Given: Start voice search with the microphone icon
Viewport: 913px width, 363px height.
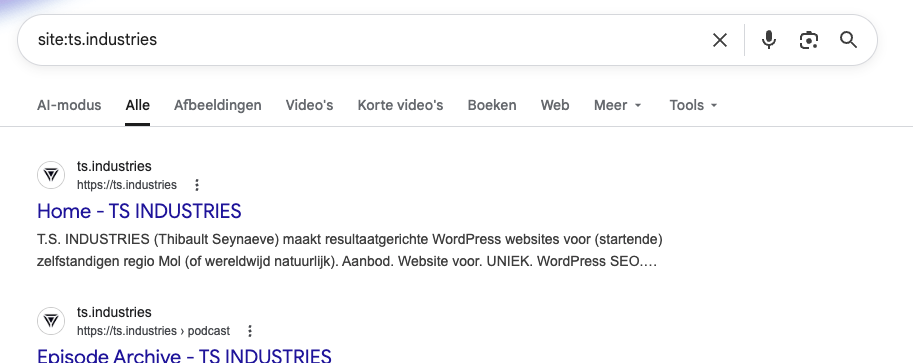Looking at the screenshot, I should (x=769, y=40).
